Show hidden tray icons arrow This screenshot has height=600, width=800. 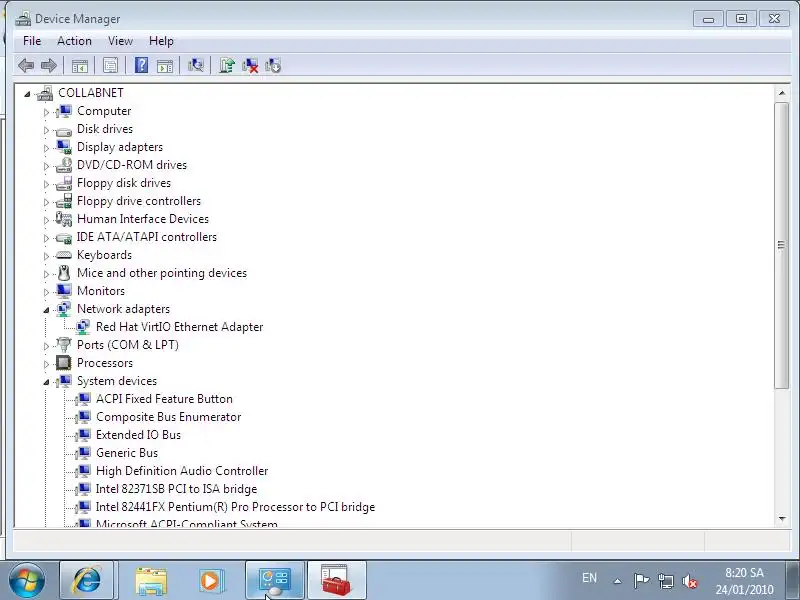pyautogui.click(x=617, y=581)
